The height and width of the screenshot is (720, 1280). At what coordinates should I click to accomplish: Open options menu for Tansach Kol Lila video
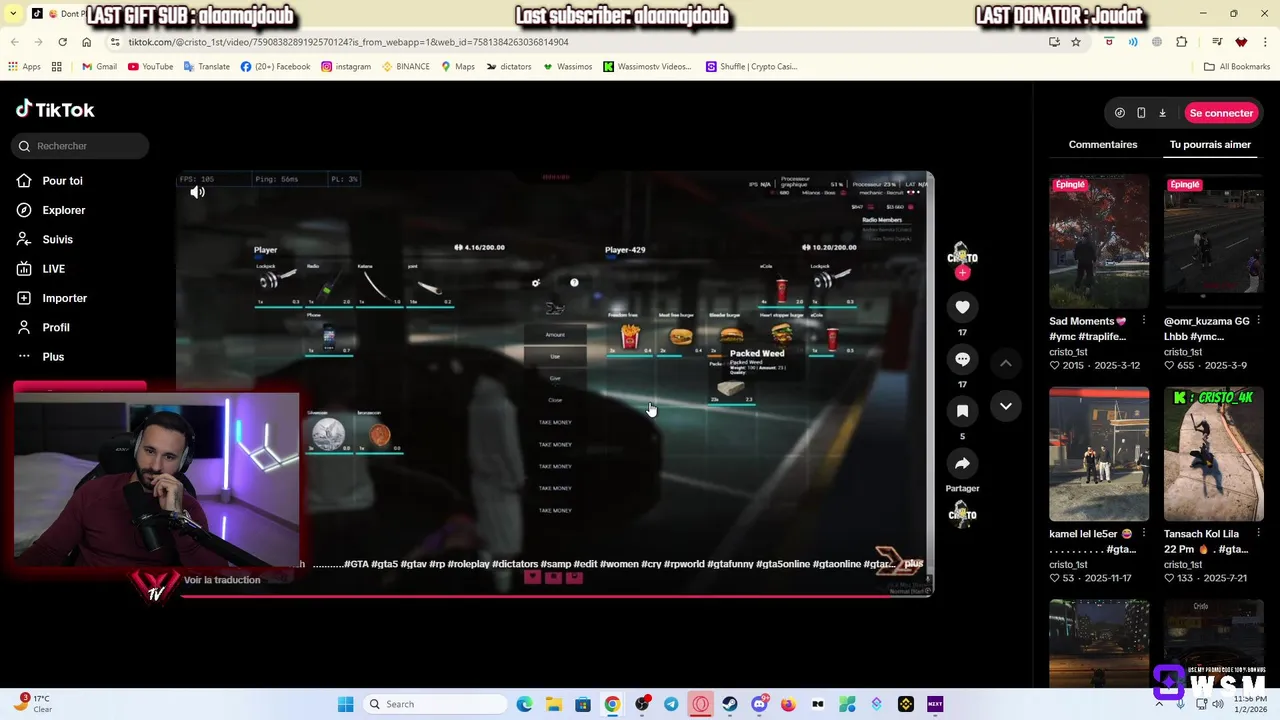click(x=1258, y=534)
